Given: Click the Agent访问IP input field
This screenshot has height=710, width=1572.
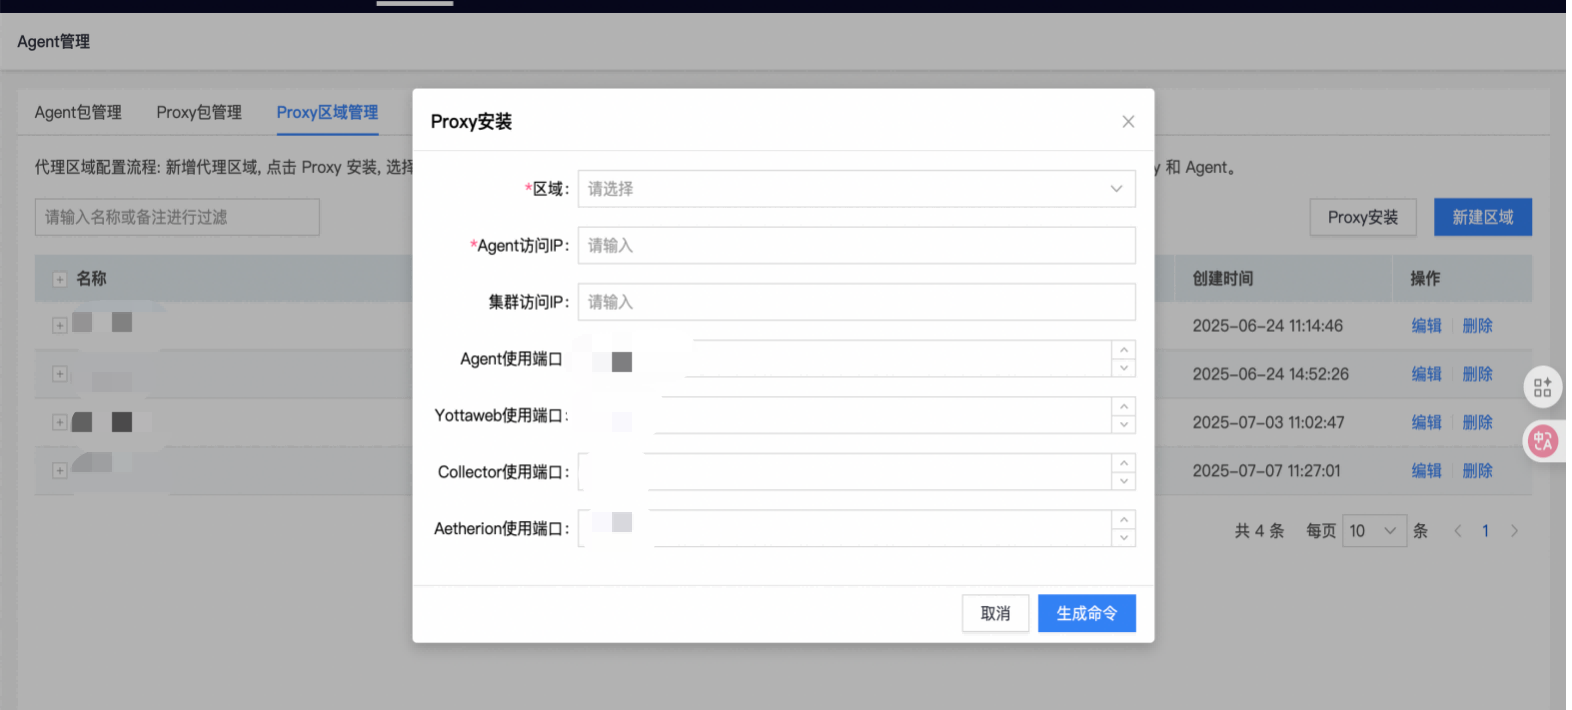Looking at the screenshot, I should click(856, 246).
